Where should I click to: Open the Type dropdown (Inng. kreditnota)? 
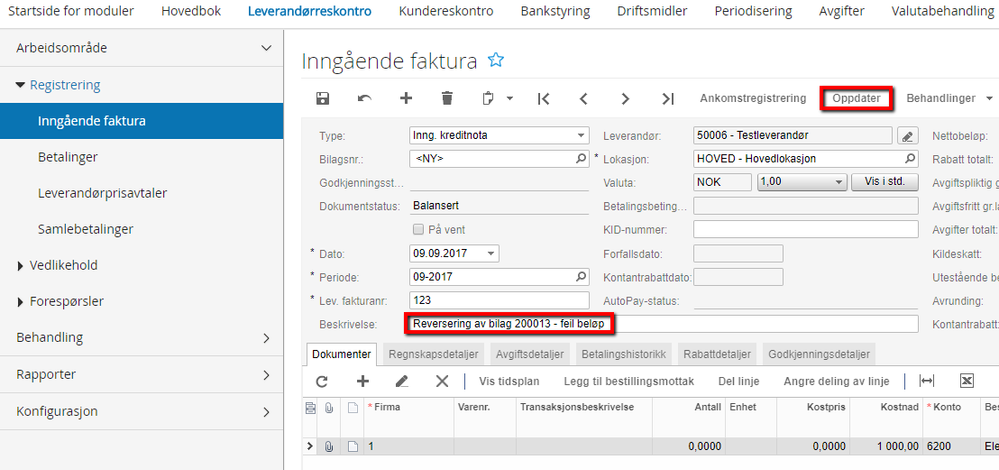[x=580, y=136]
